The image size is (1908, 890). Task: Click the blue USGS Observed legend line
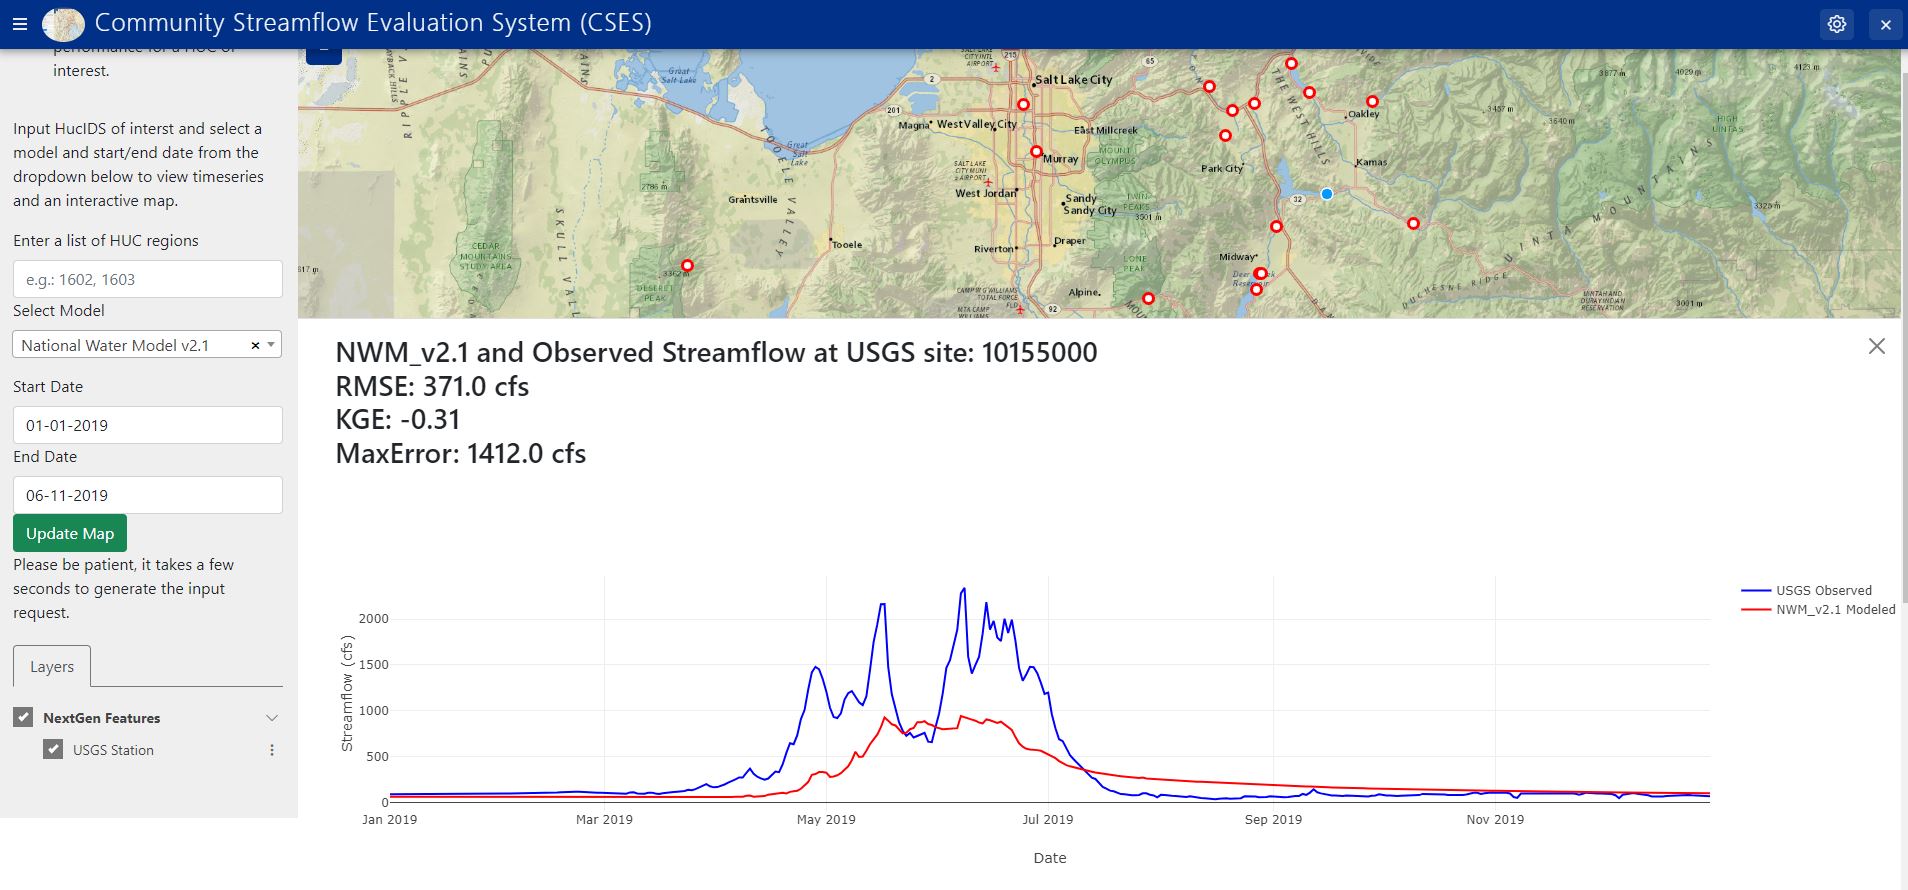(1756, 590)
